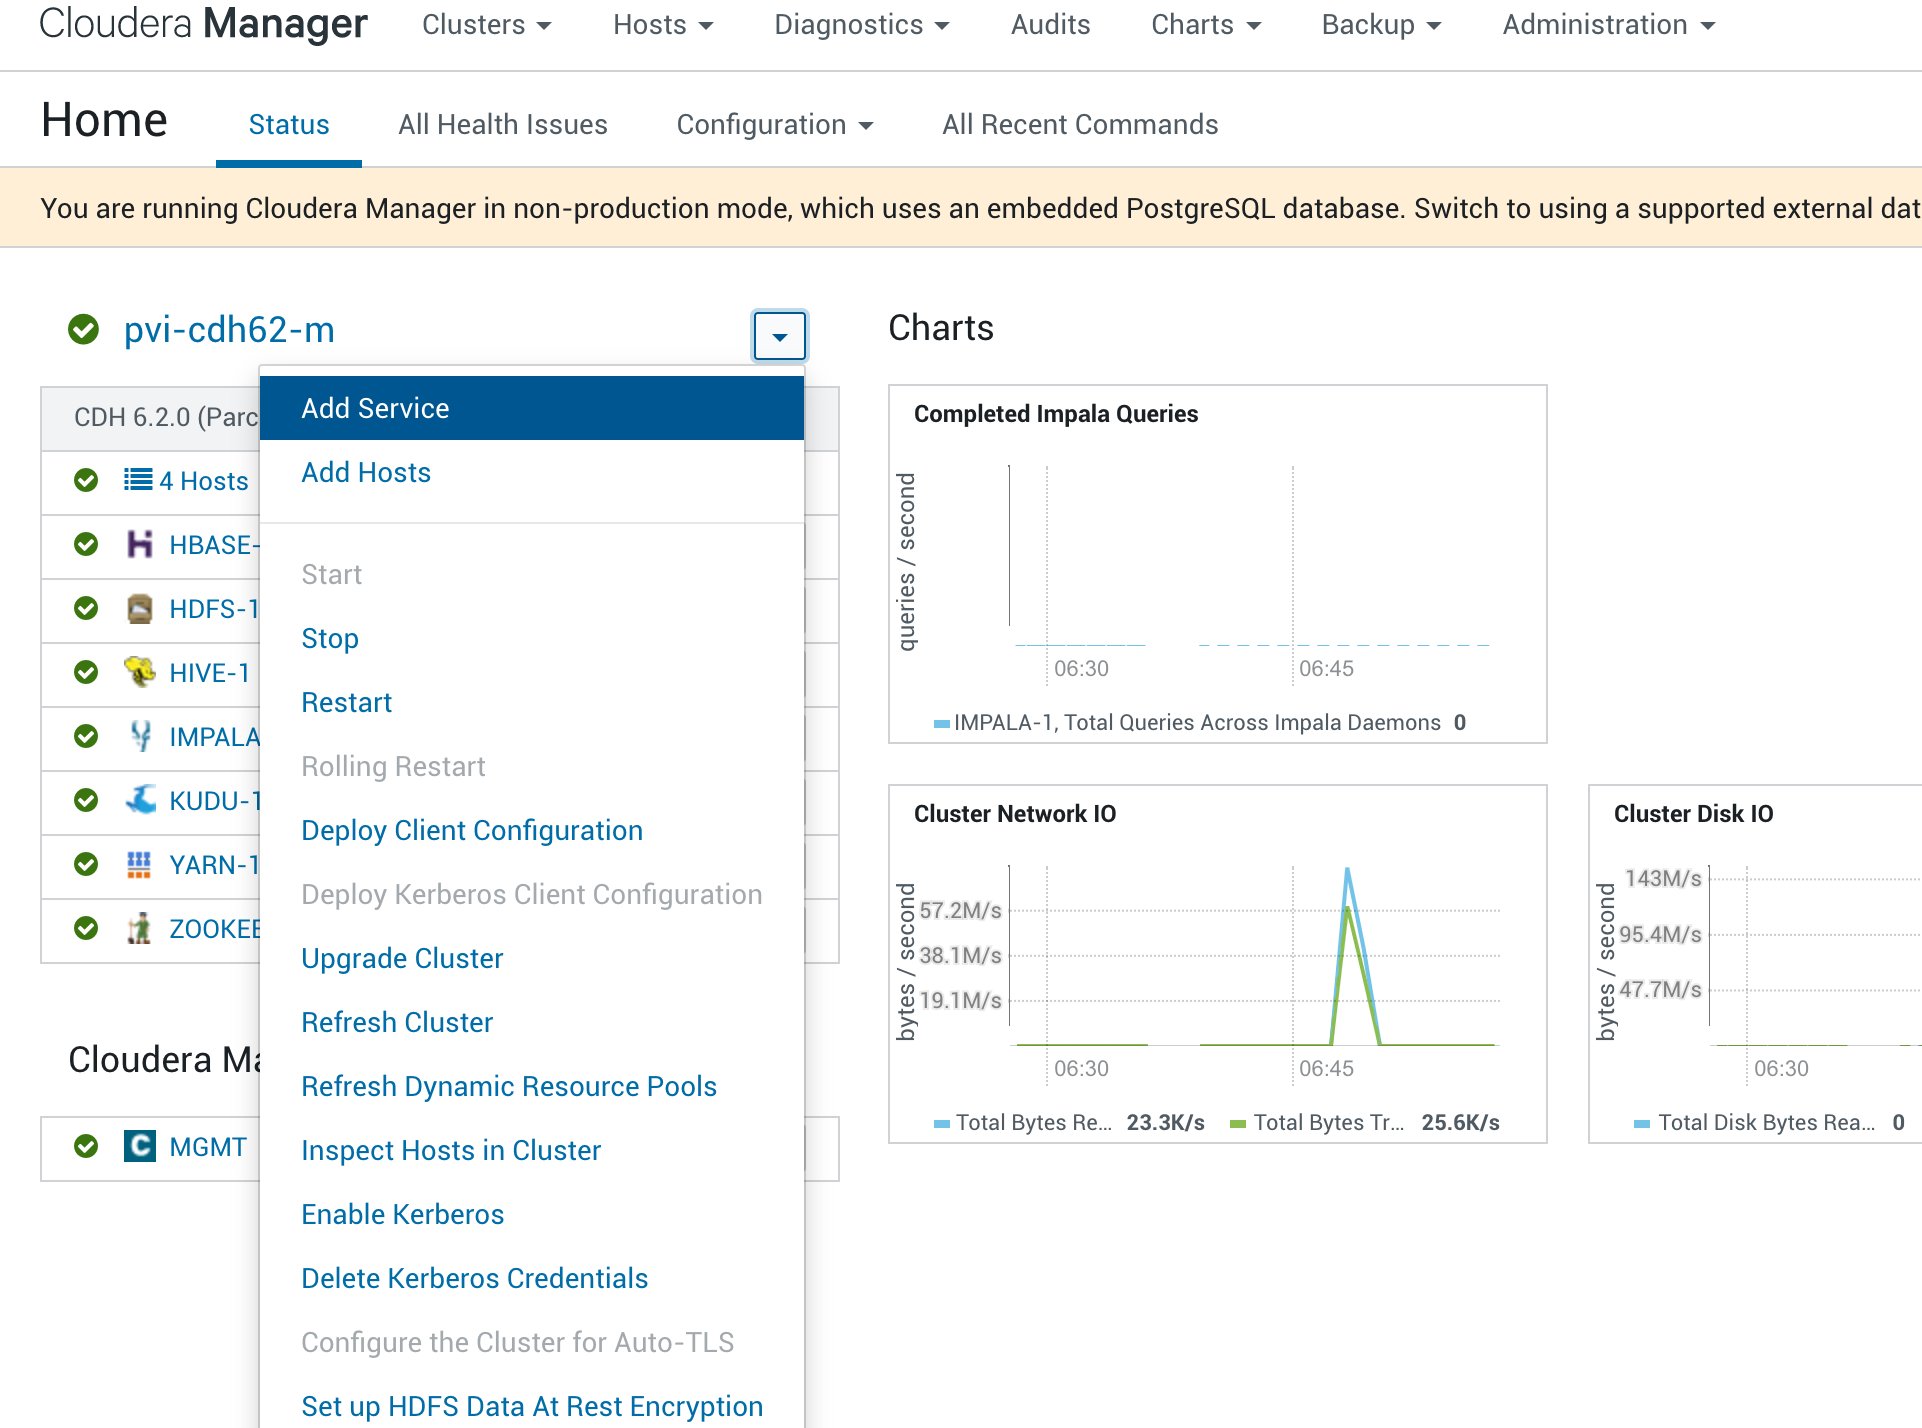Click the ZooKeeper service icon
The height and width of the screenshot is (1428, 1922).
(140, 928)
